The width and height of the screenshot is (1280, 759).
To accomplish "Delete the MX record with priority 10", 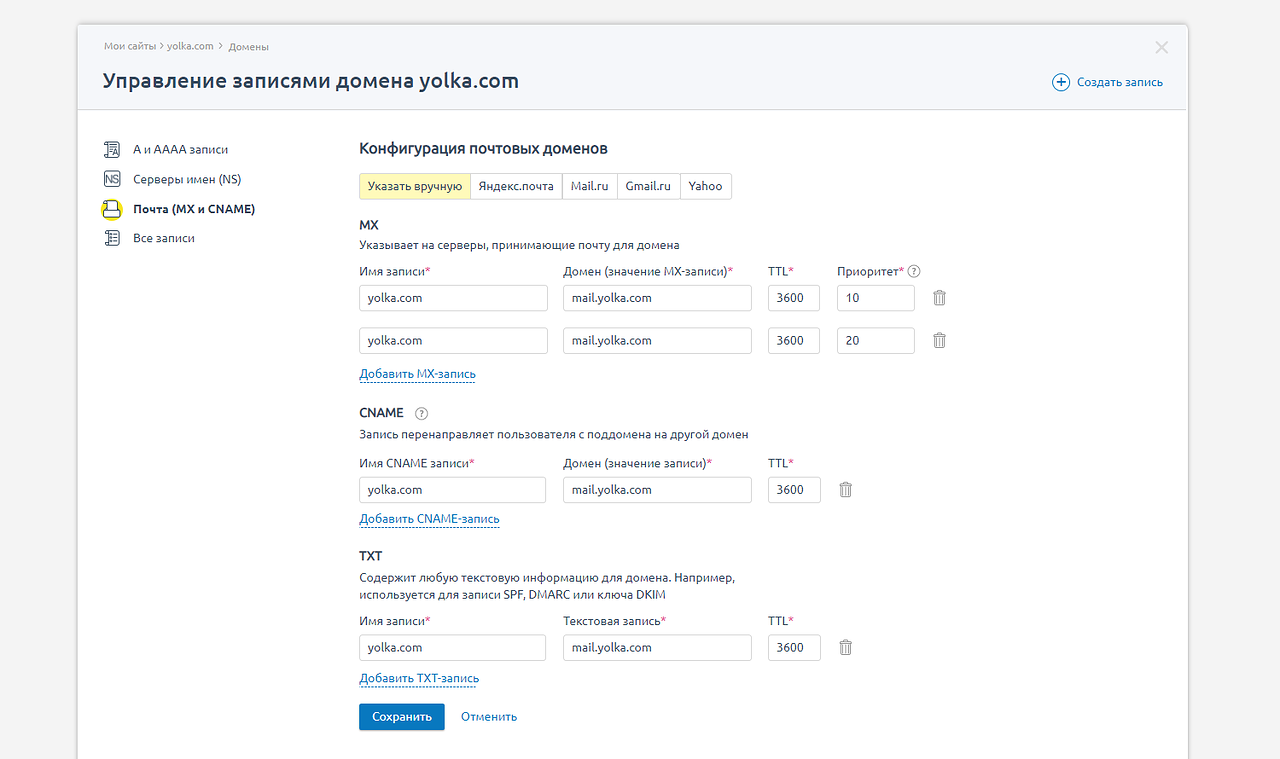I will point(939,298).
